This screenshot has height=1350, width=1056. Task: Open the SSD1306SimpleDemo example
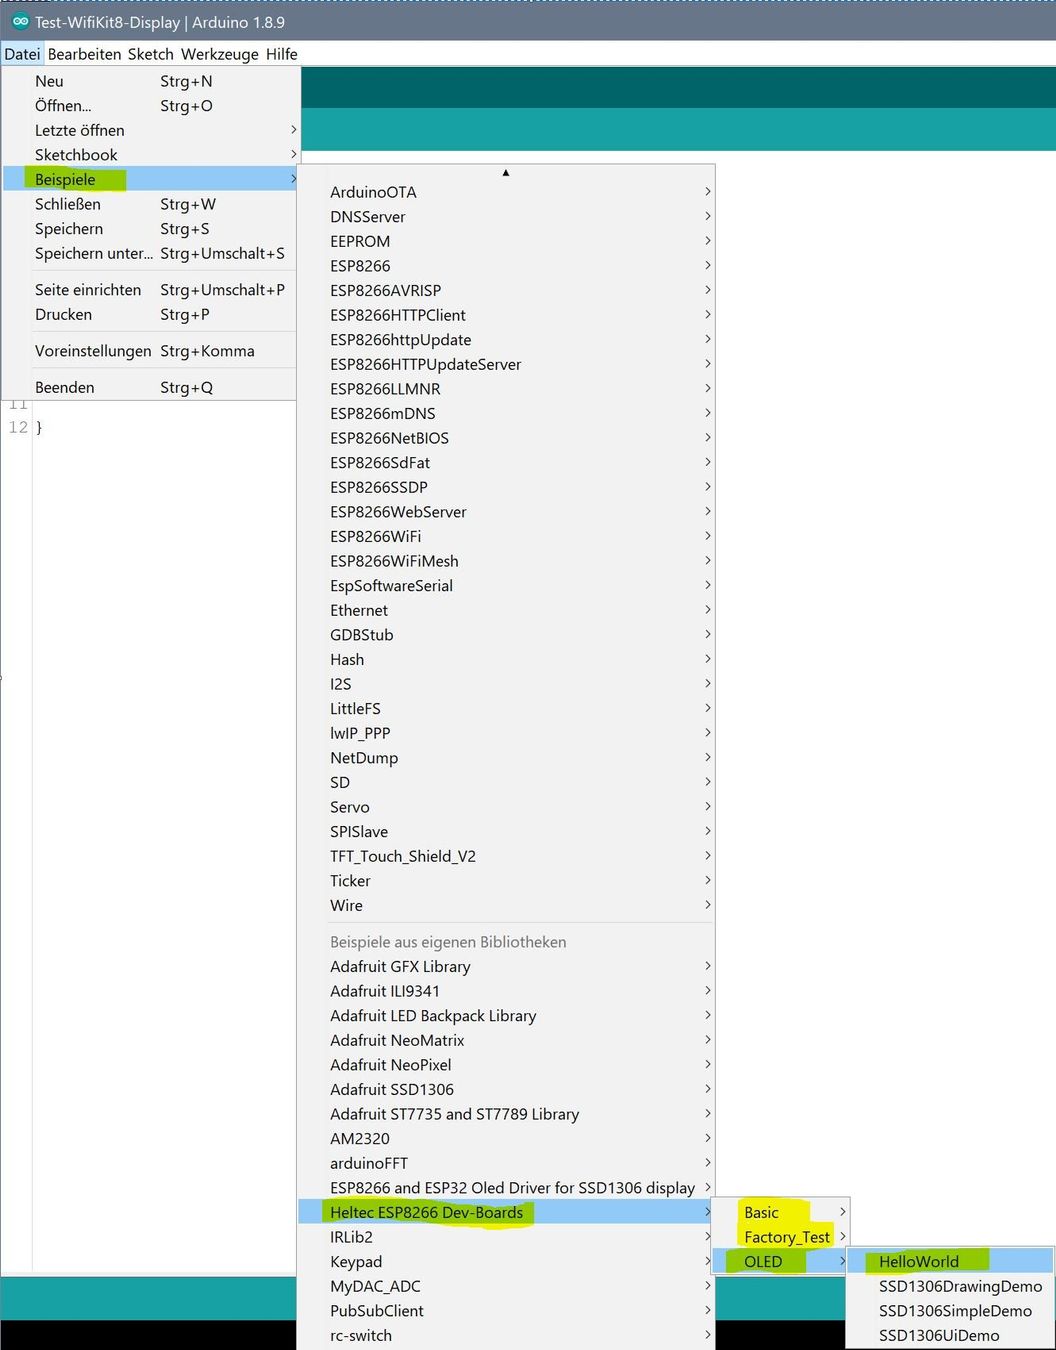tap(950, 1311)
